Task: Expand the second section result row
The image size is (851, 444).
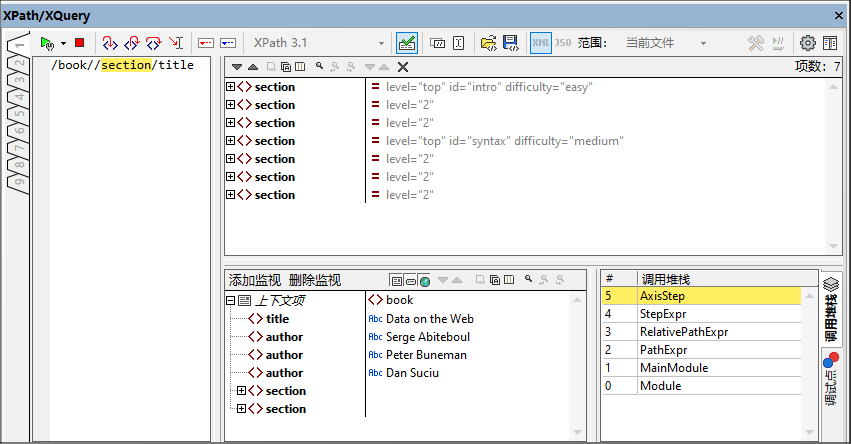Action: pos(231,104)
